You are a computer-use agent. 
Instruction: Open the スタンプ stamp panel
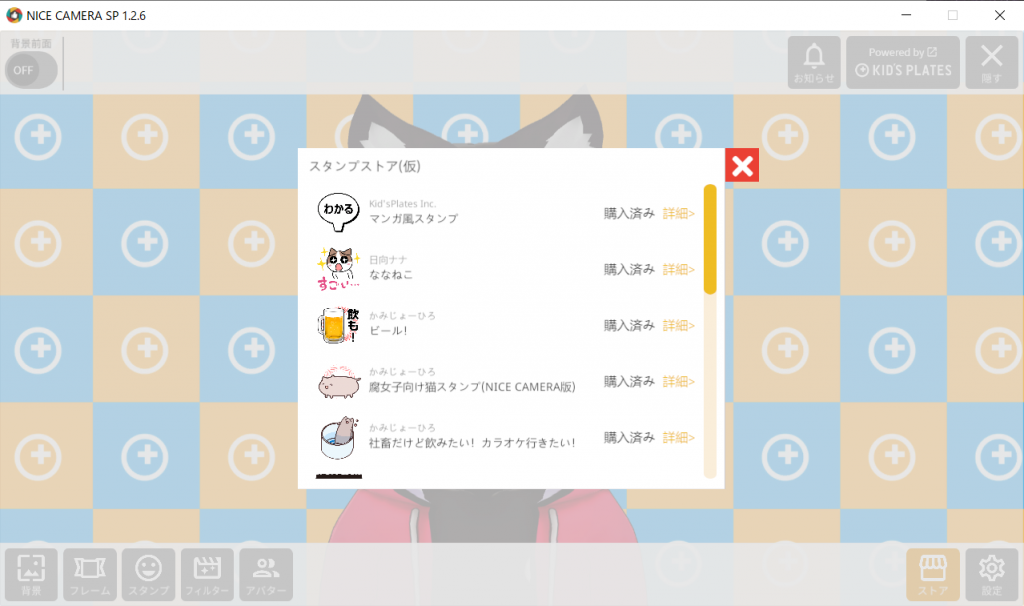coord(149,575)
